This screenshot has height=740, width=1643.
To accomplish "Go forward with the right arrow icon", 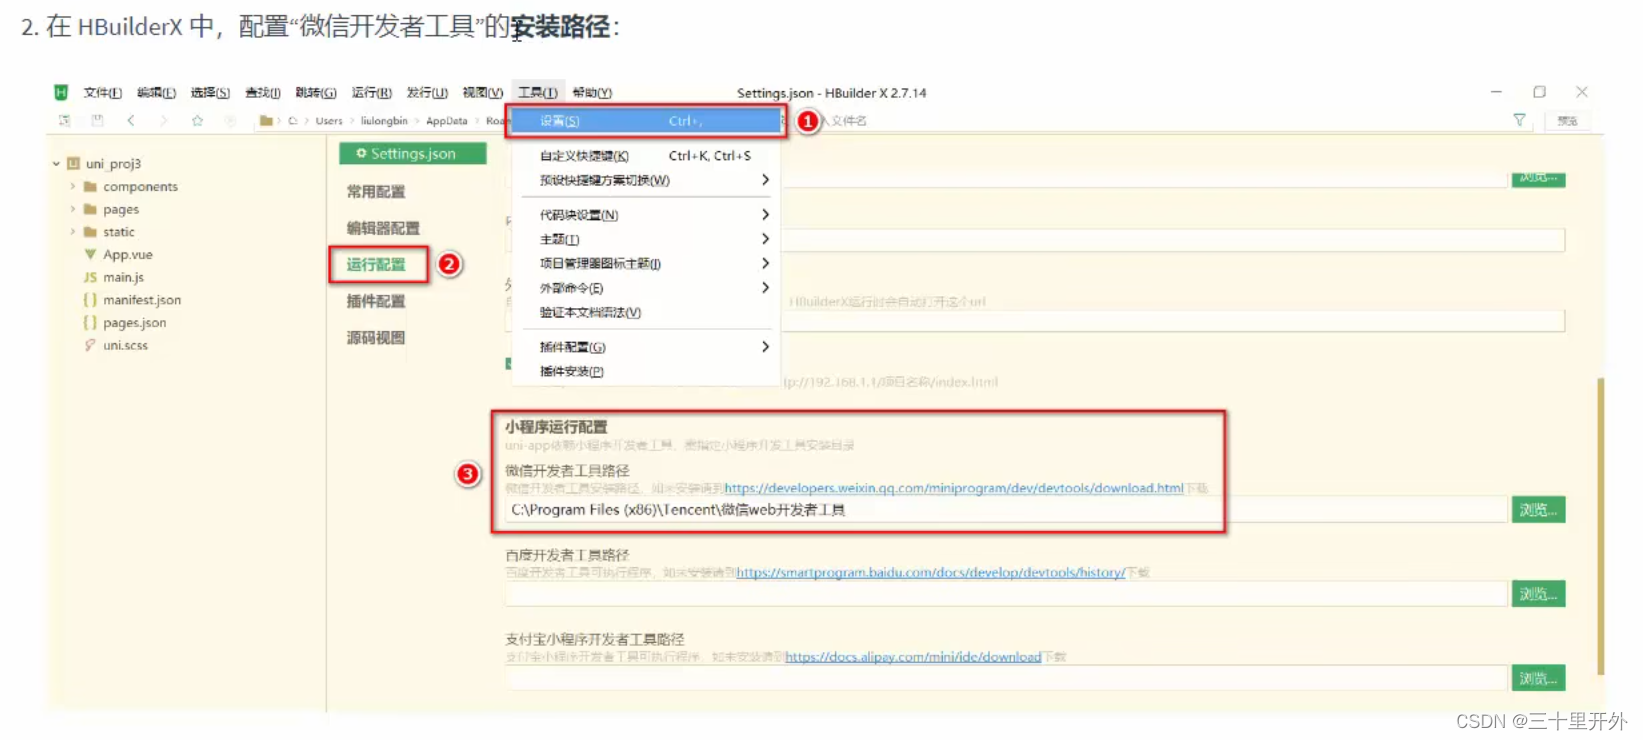I will (164, 120).
